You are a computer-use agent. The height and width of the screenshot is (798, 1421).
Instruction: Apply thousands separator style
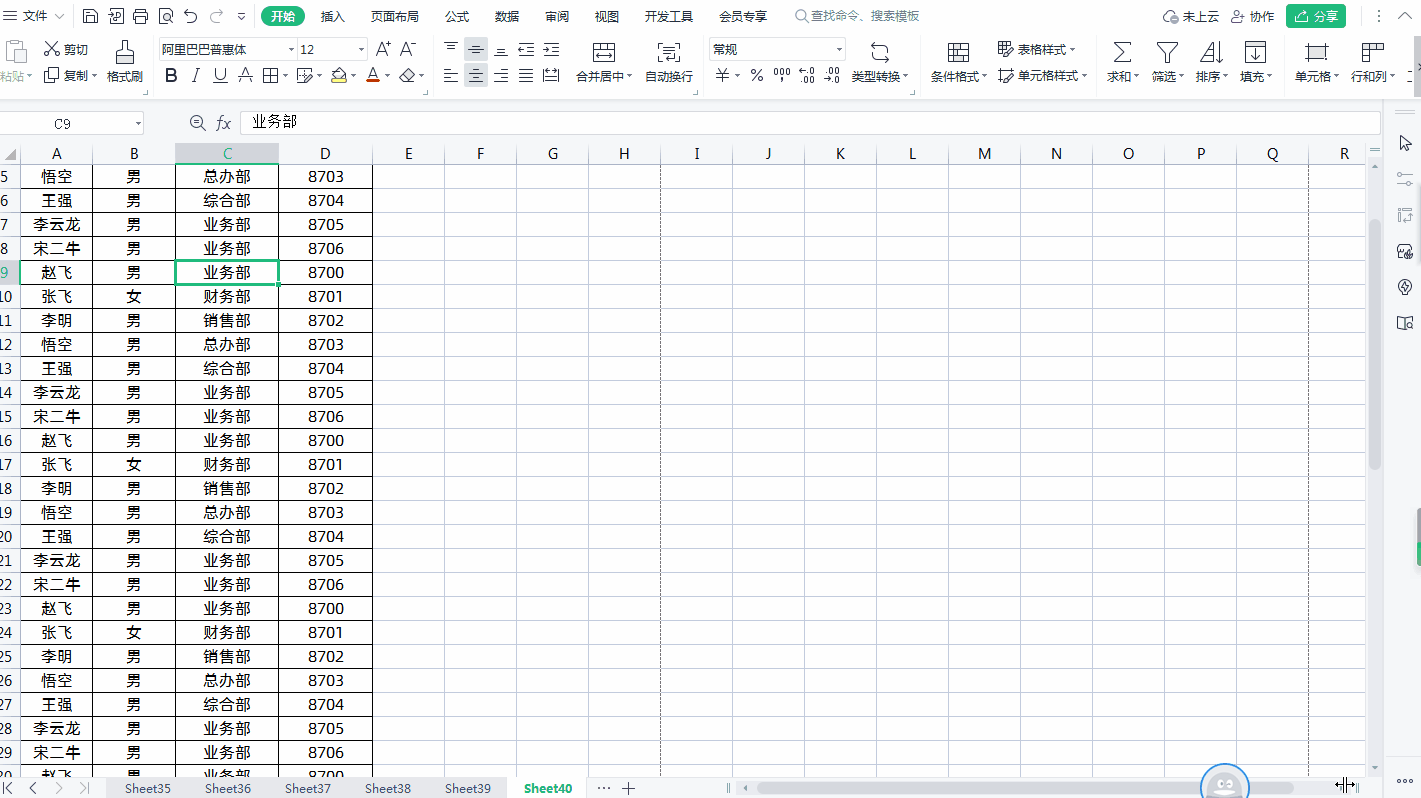(782, 76)
